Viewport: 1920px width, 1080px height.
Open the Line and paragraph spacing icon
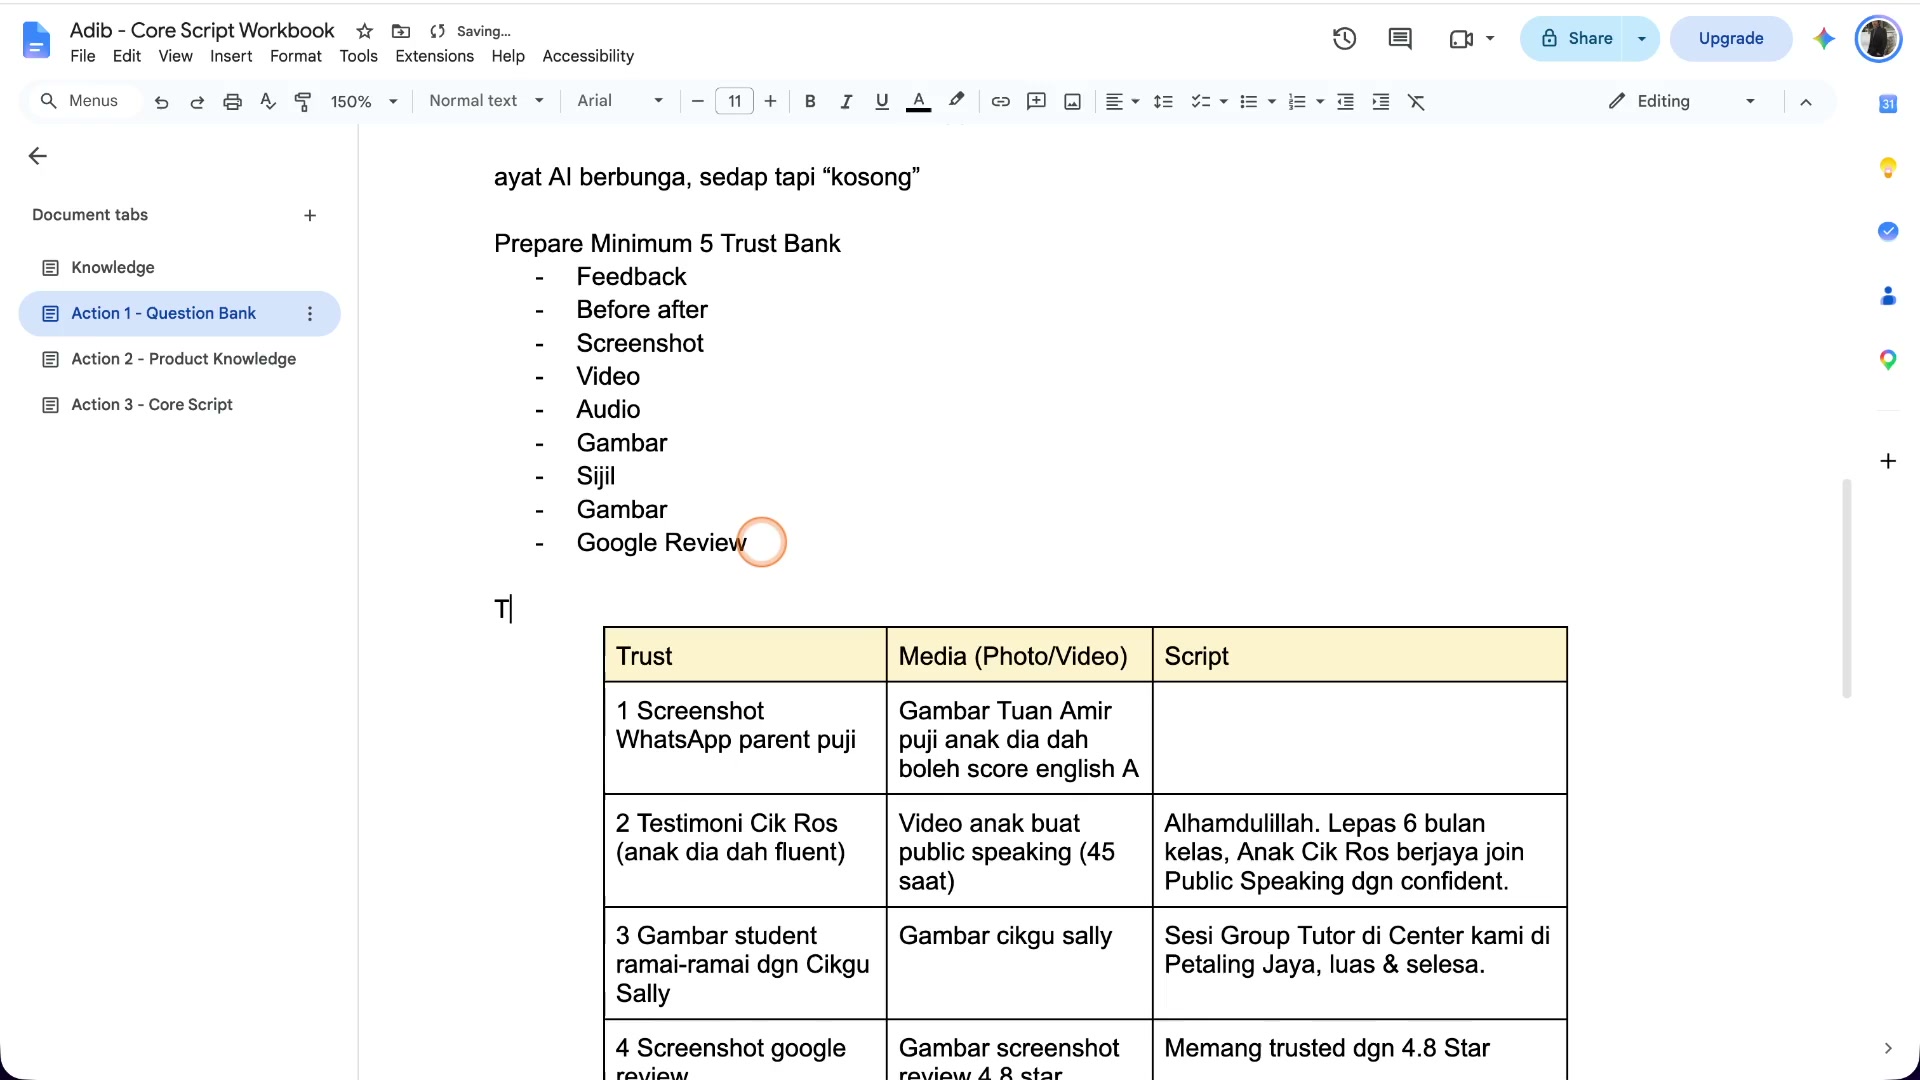point(1163,101)
